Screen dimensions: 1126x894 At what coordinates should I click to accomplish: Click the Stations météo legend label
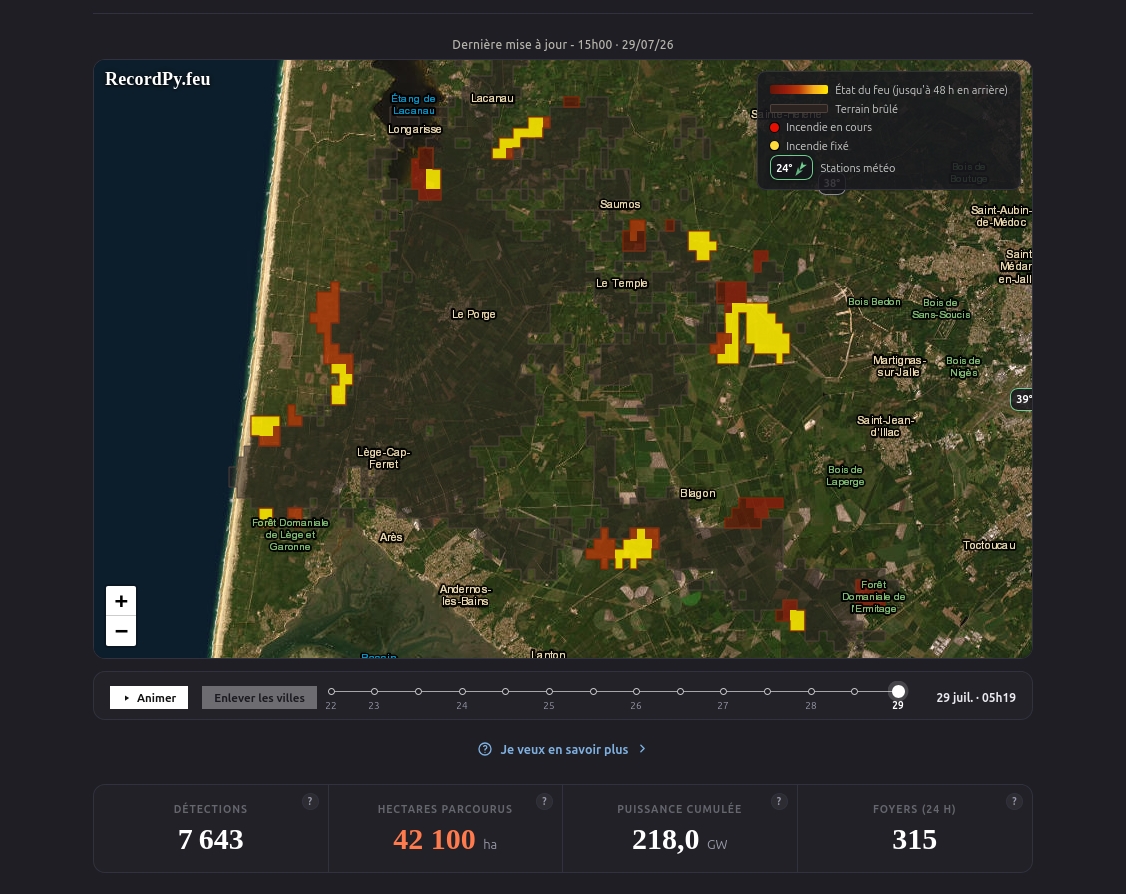pyautogui.click(x=857, y=168)
